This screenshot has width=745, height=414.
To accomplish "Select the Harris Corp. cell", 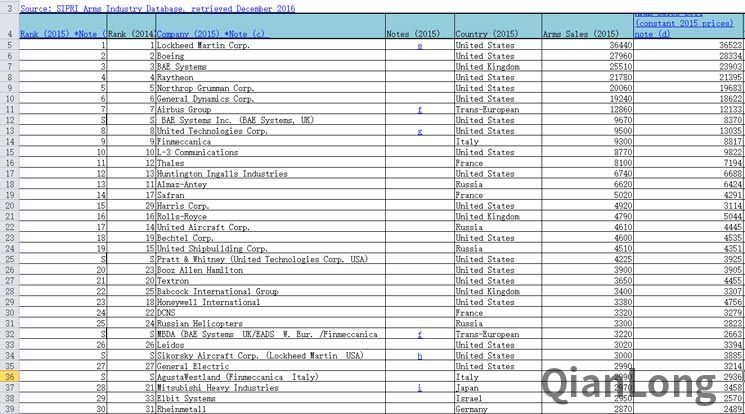I will point(270,206).
